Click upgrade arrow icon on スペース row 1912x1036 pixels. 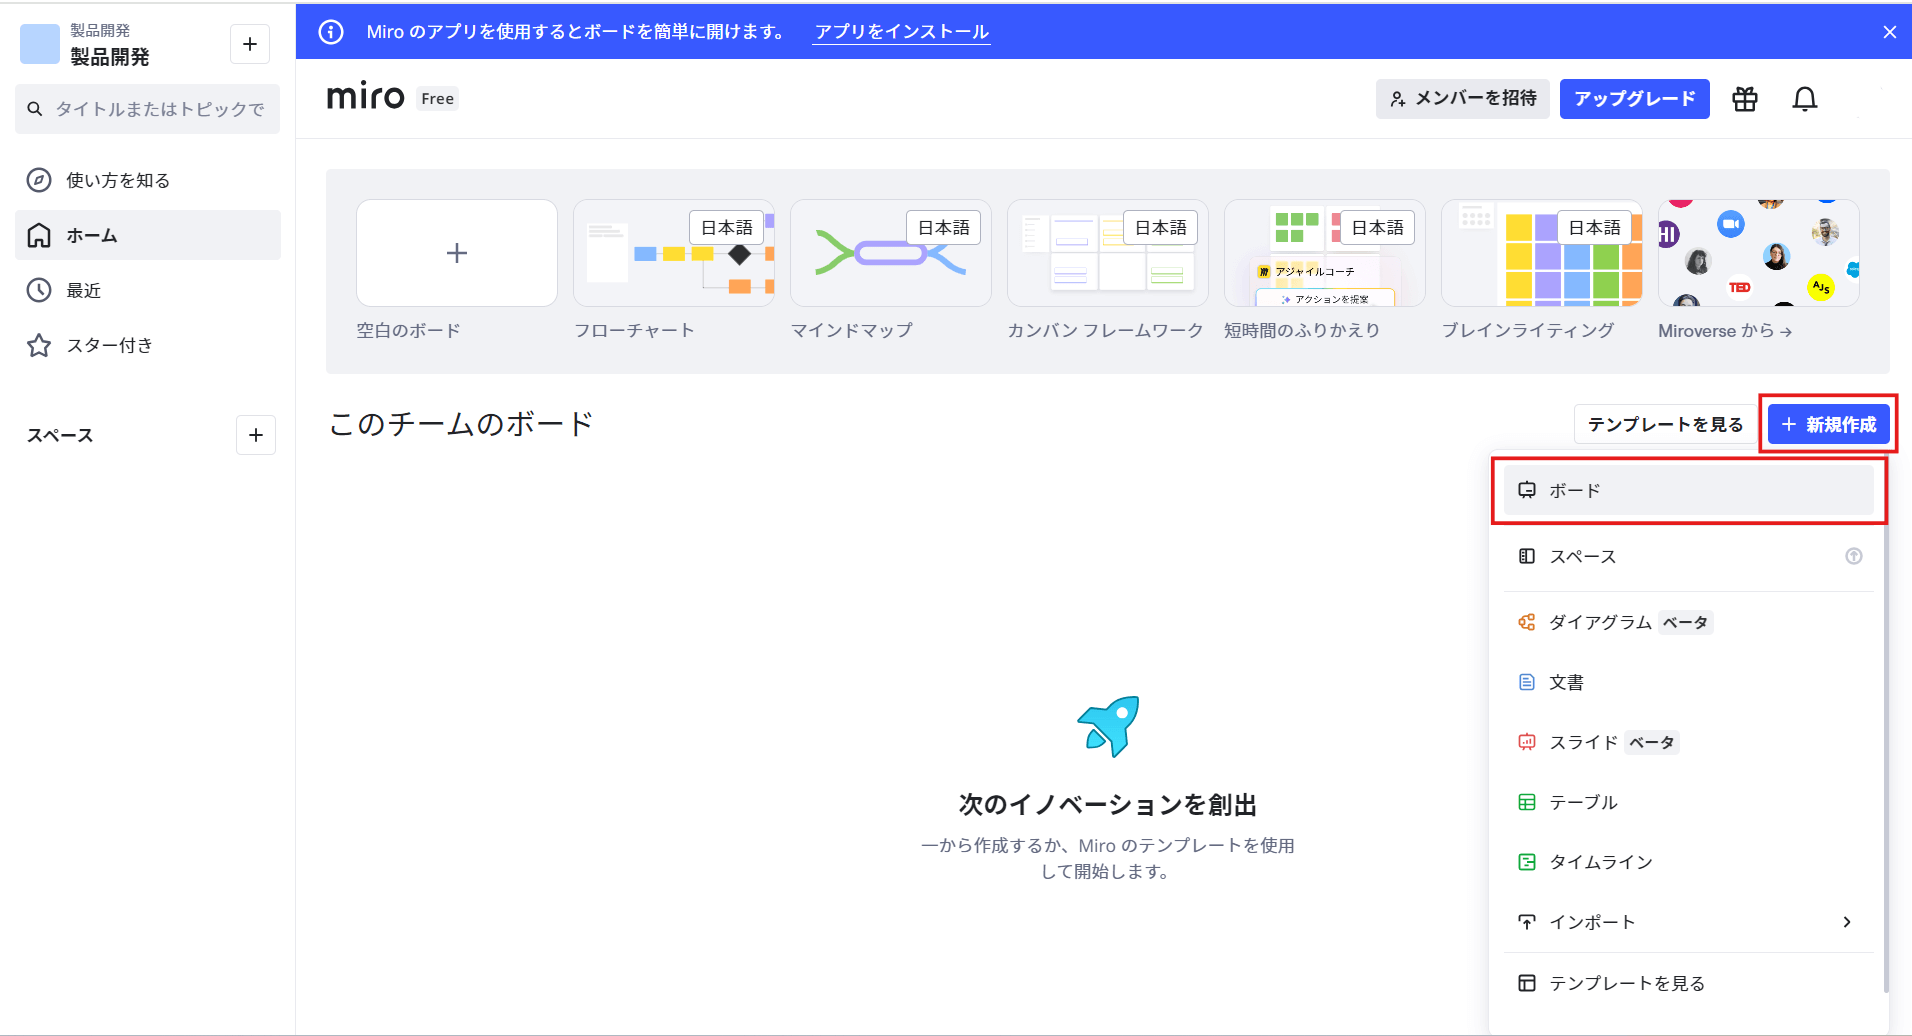[1854, 556]
